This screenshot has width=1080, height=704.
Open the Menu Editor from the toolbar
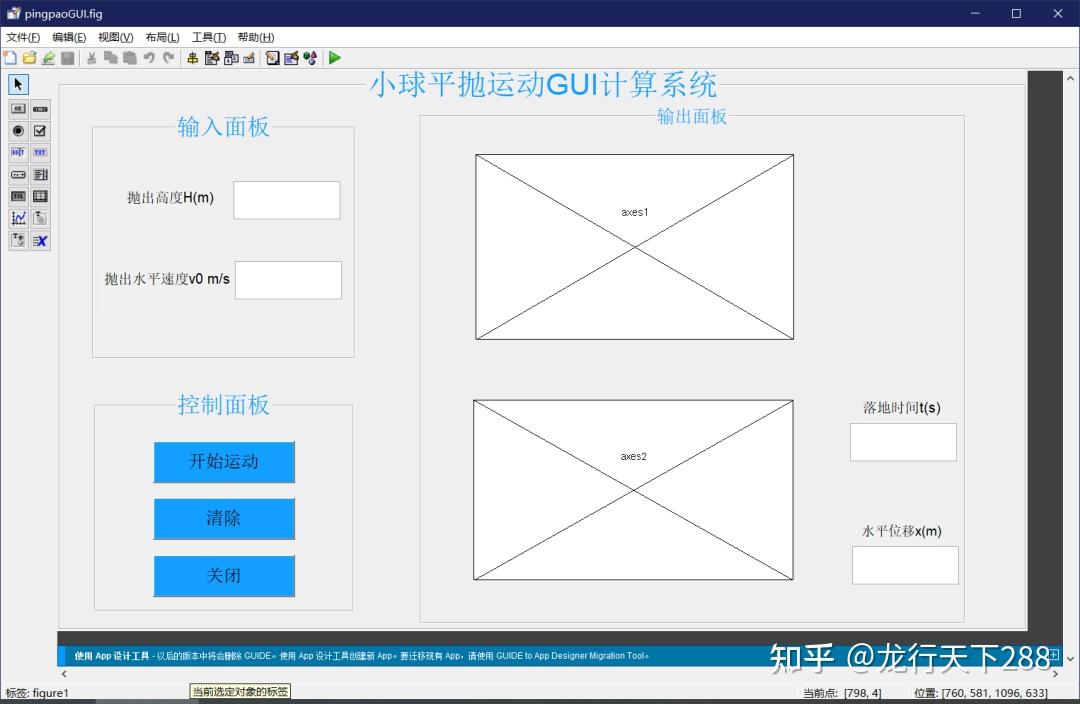pyautogui.click(x=212, y=58)
